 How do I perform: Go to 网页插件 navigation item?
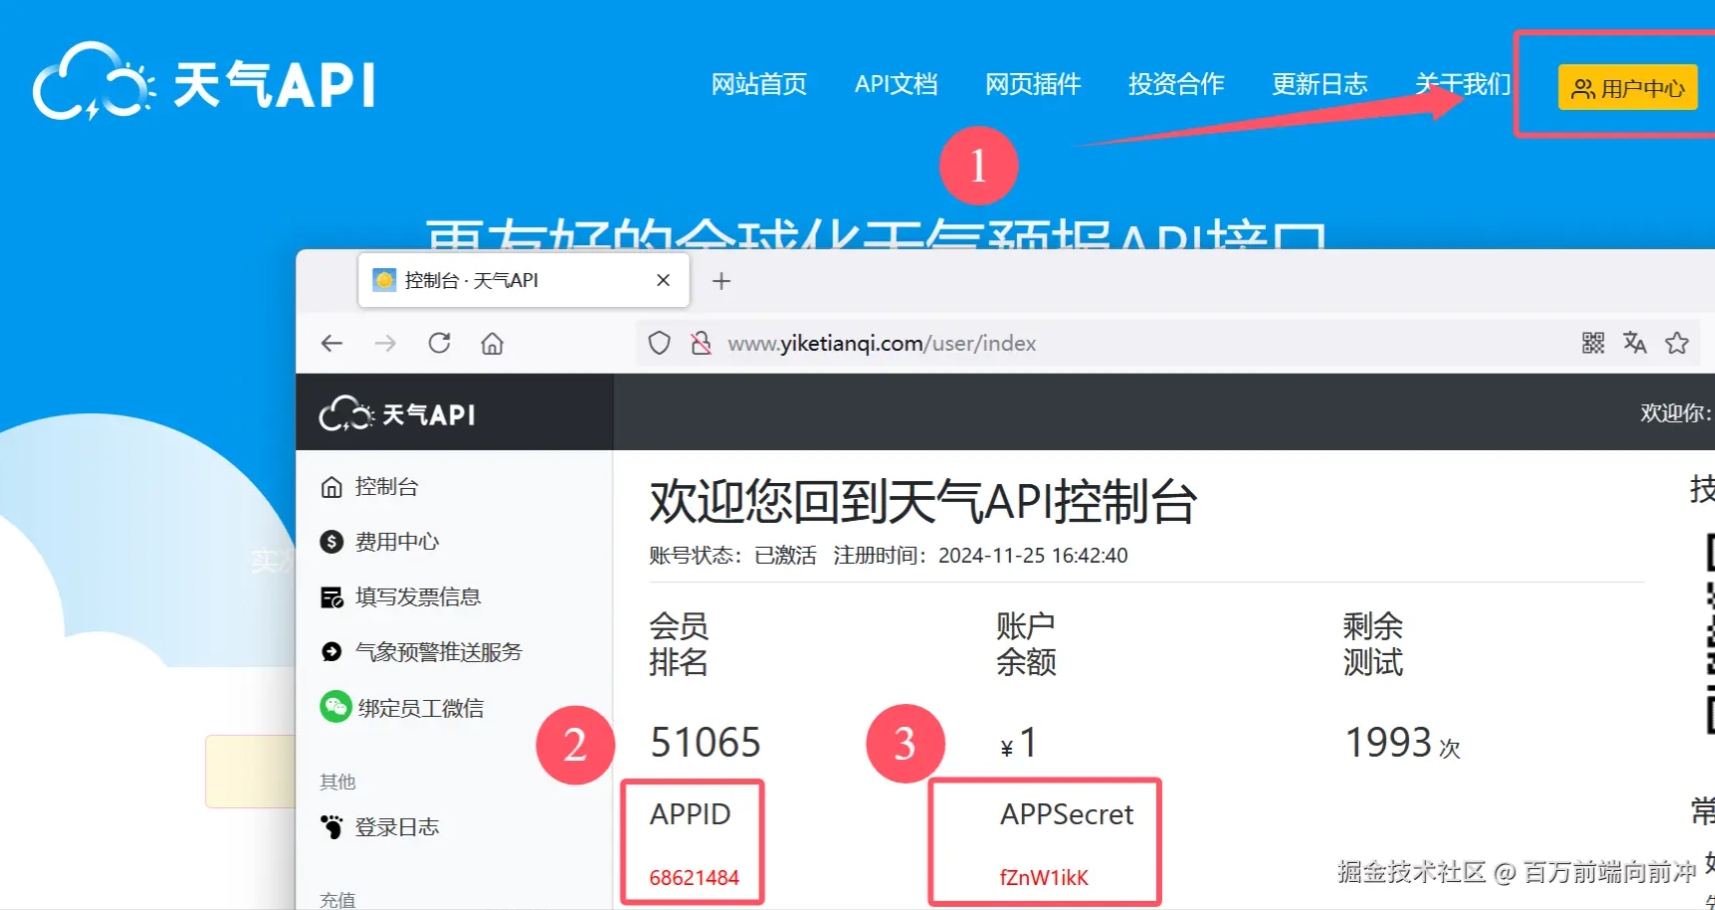point(1033,84)
